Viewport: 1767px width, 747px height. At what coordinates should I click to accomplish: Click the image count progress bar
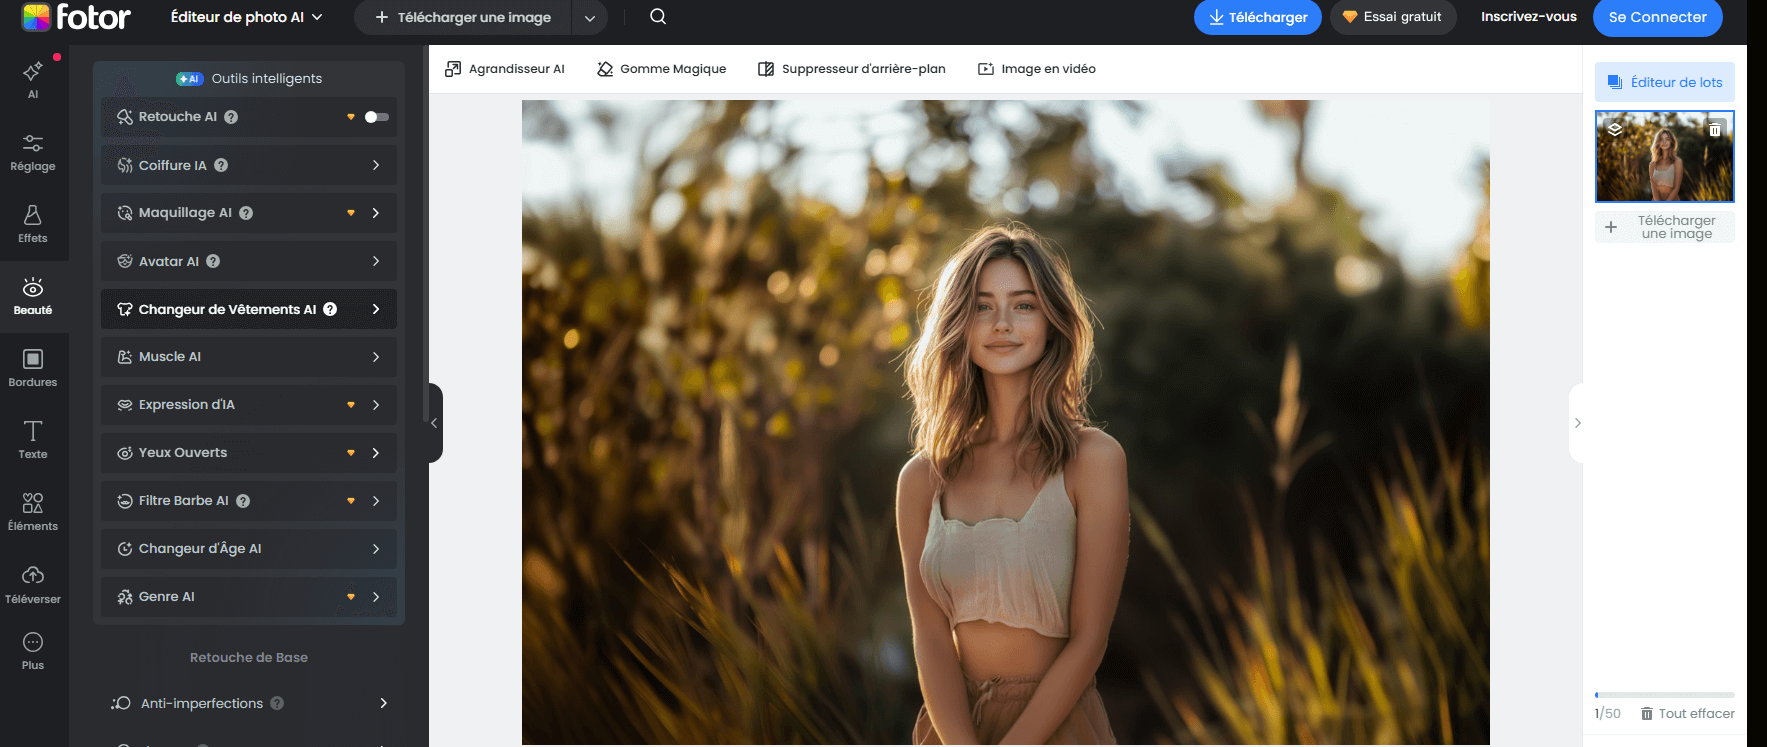tap(1664, 694)
